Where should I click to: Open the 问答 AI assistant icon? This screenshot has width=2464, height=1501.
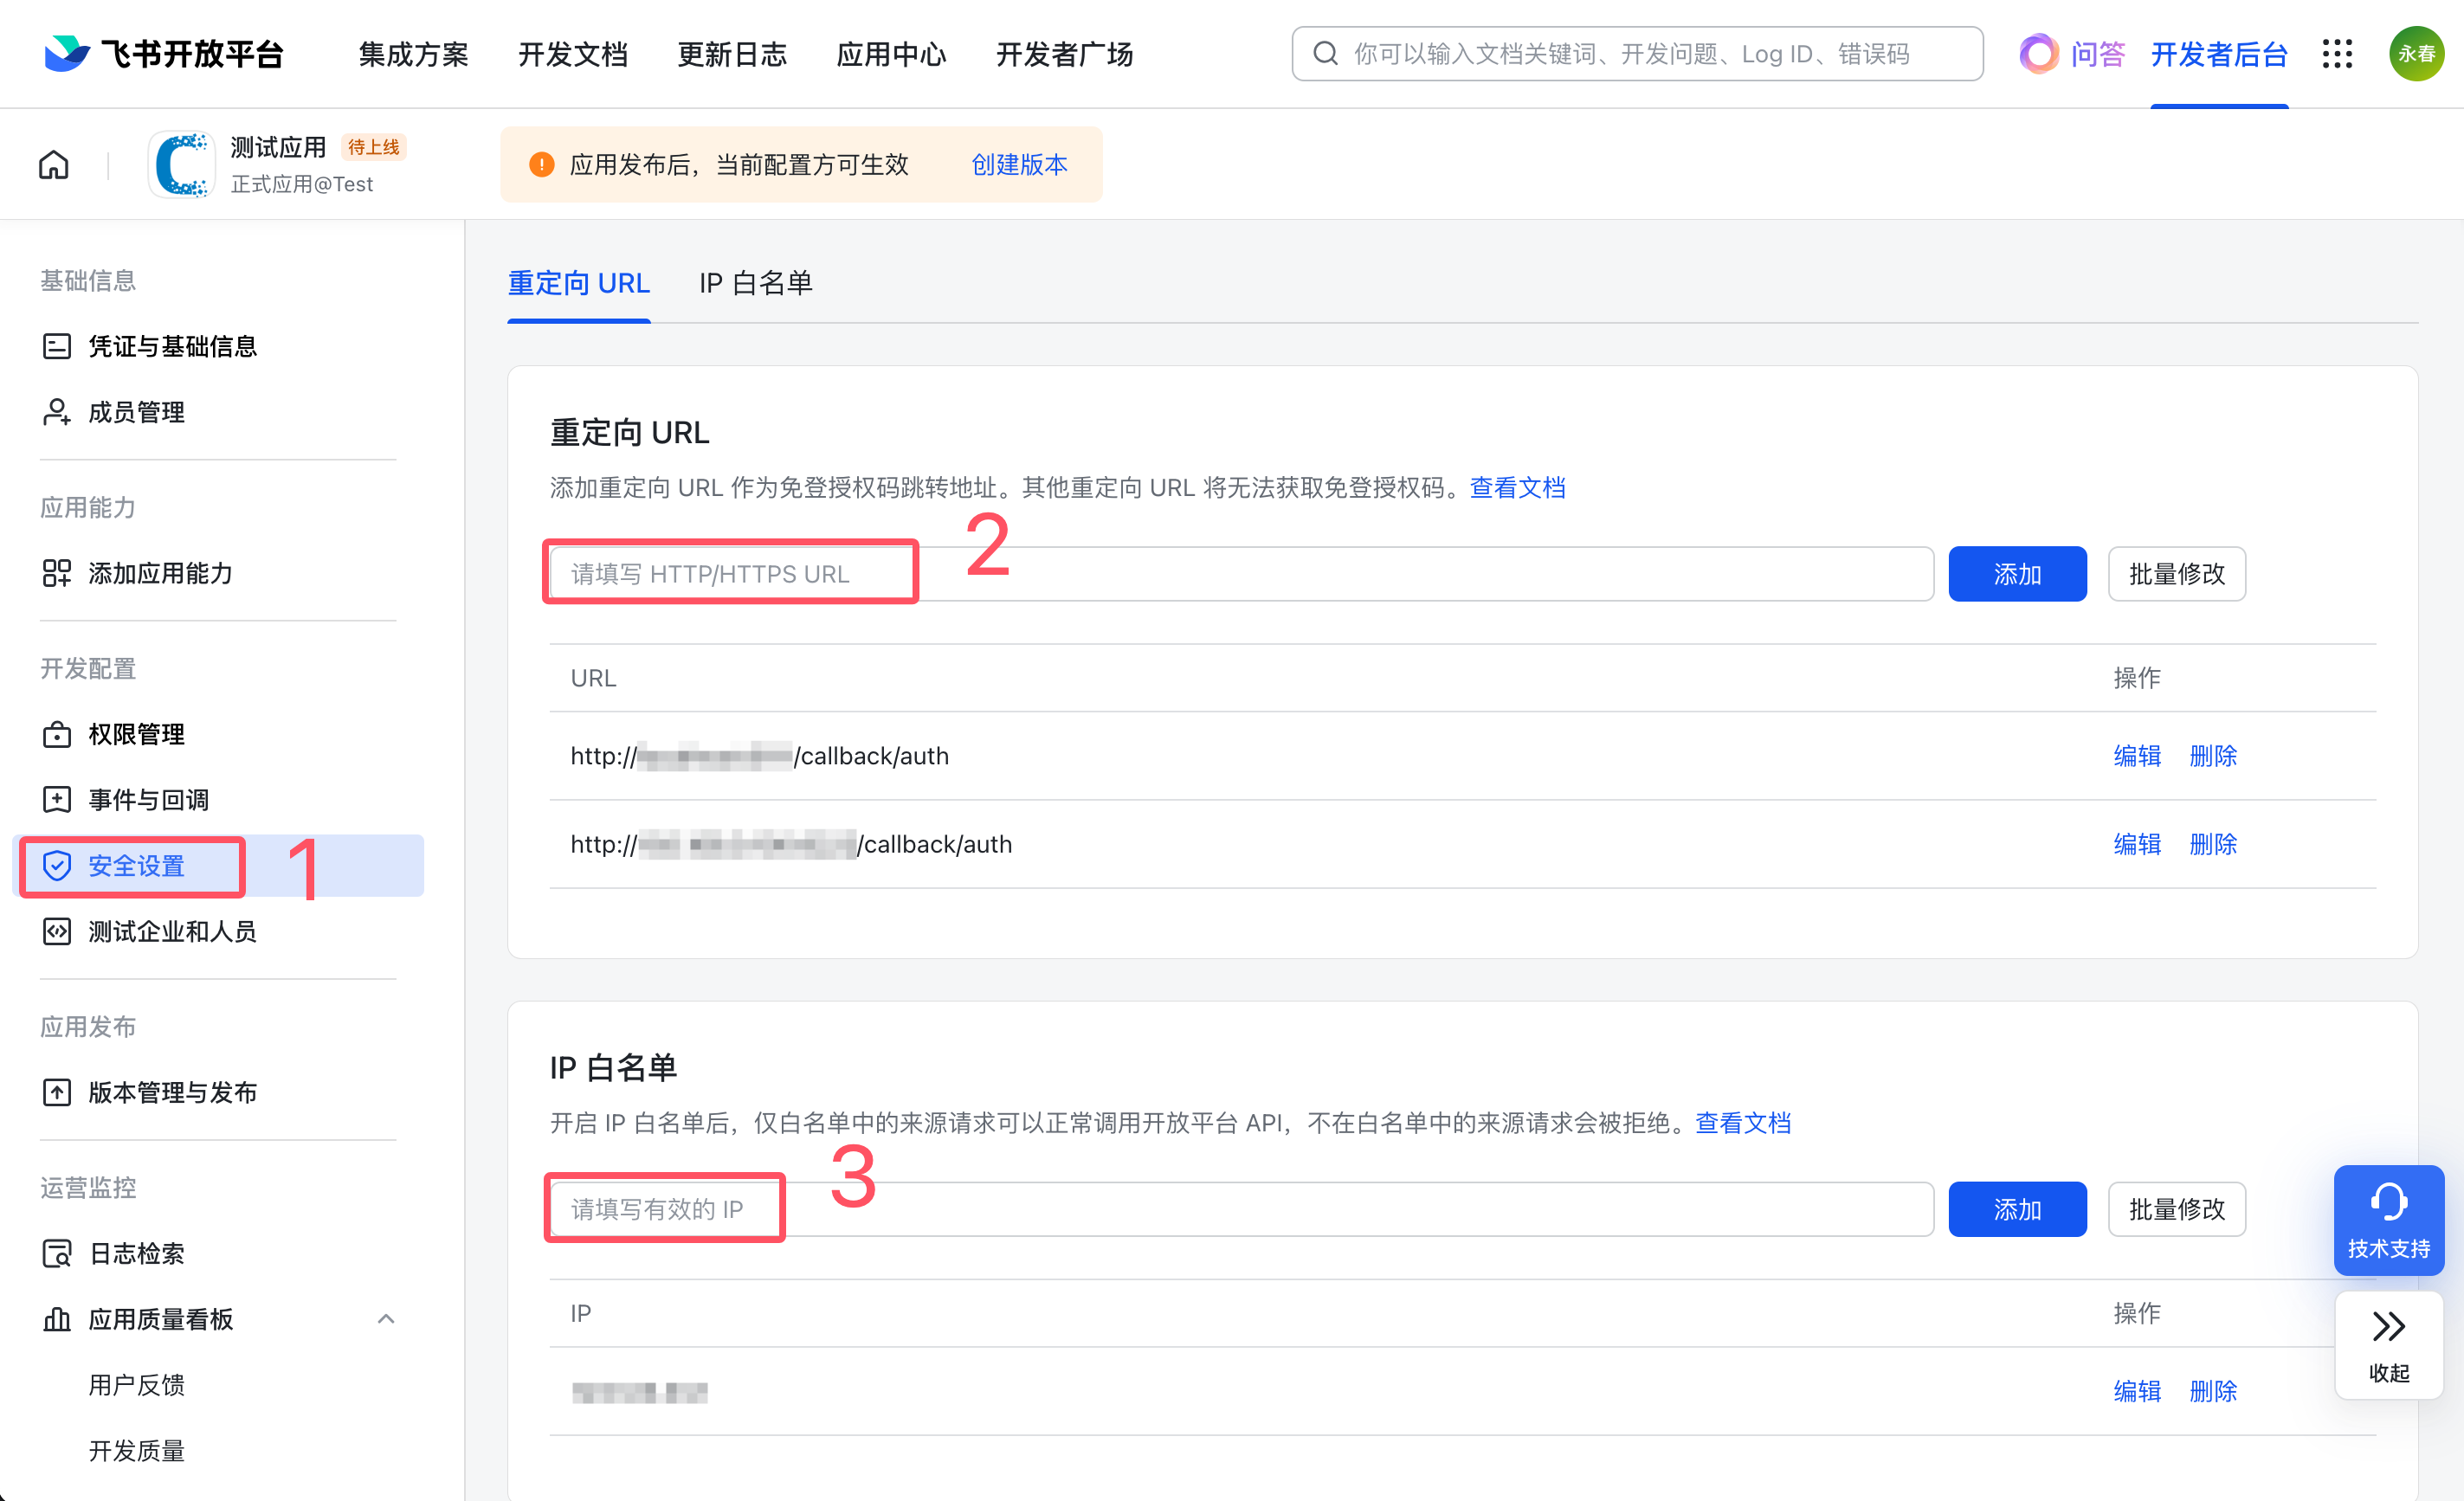point(2039,54)
